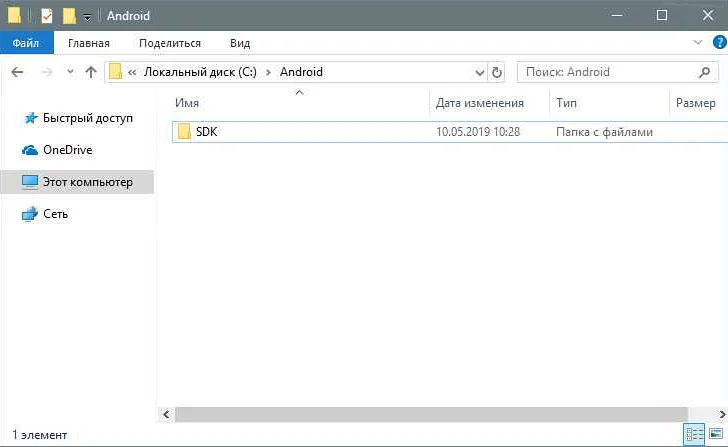Click the Properties quick access icon
The height and width of the screenshot is (447, 728).
click(47, 16)
